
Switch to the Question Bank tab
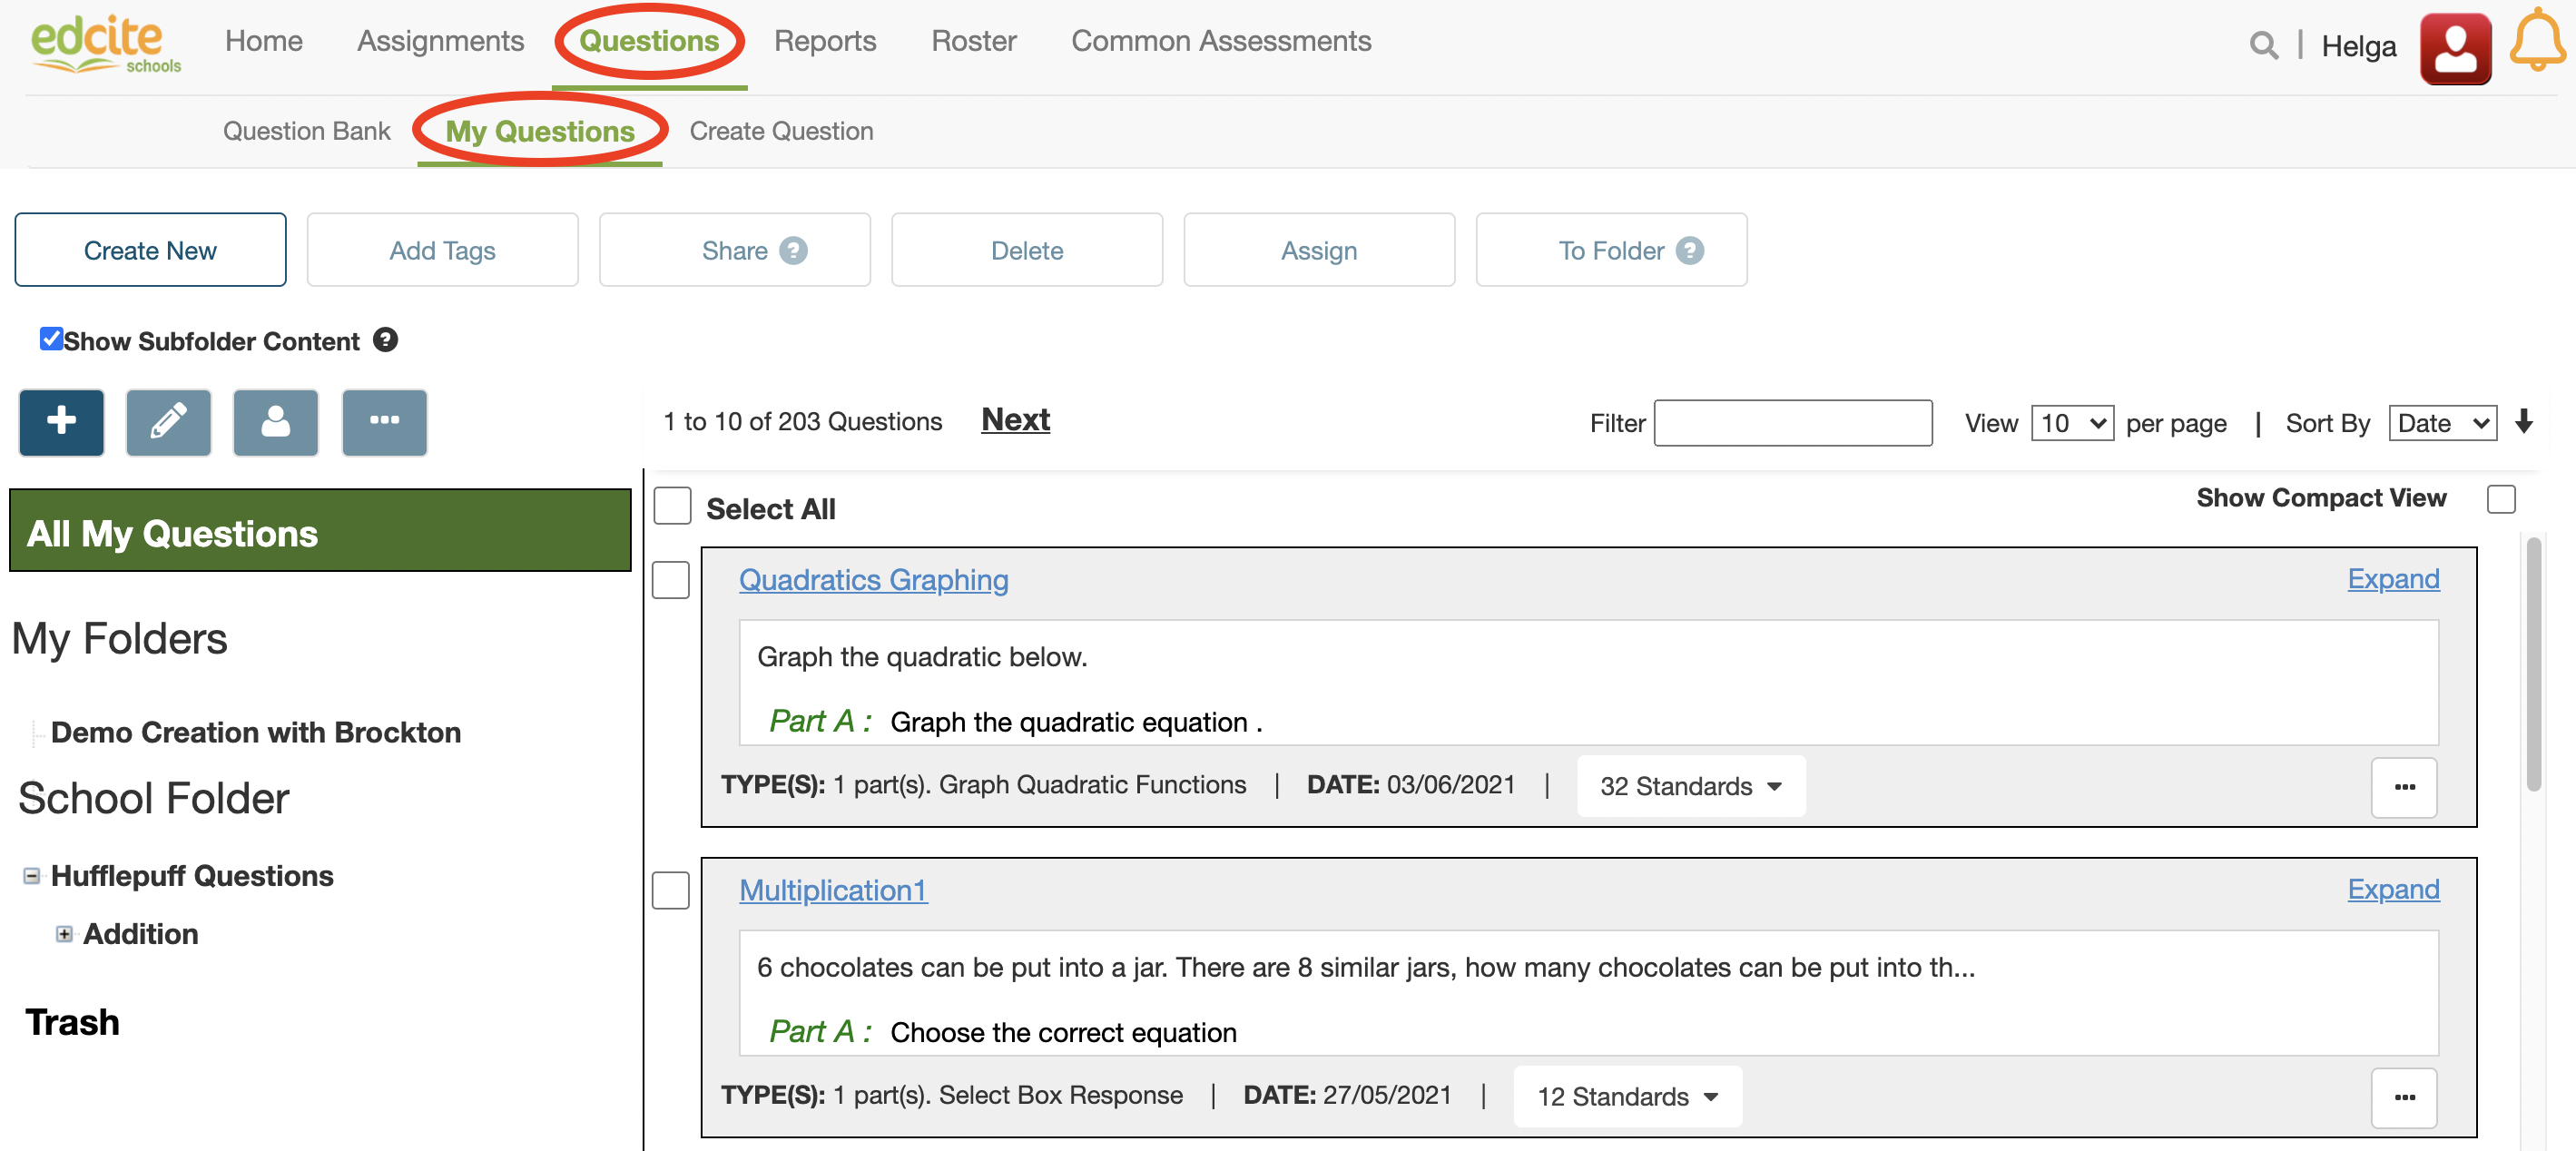pos(306,131)
